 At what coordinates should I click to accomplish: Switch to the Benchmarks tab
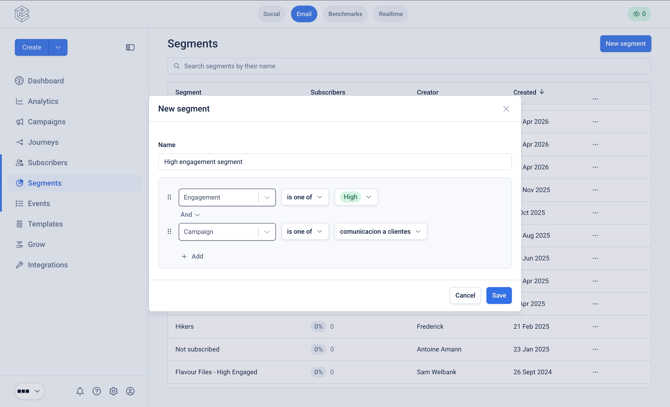pos(345,14)
